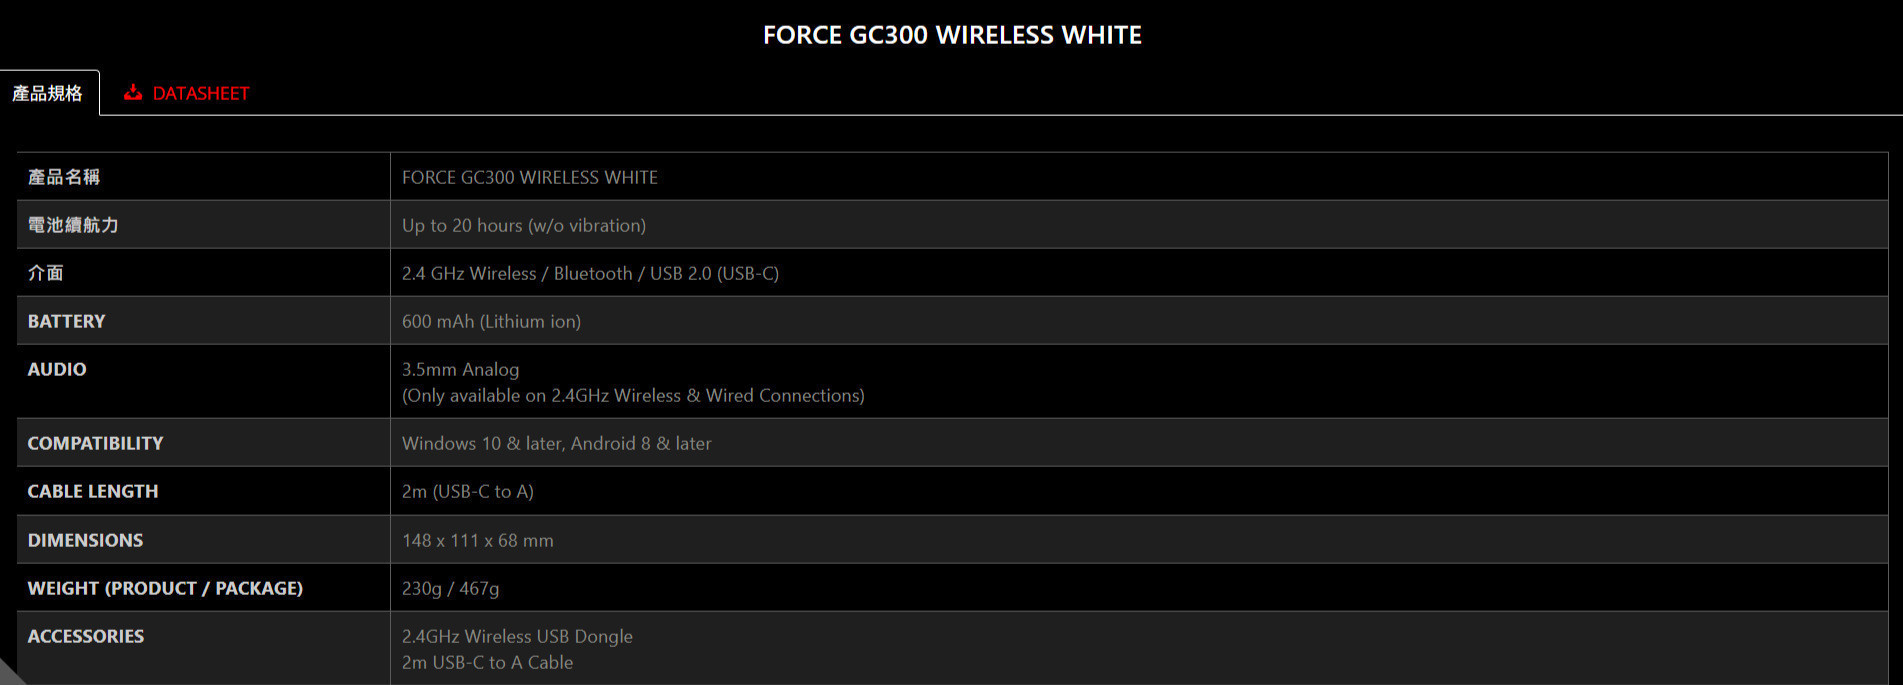
Task: Select the 產品規格 tab
Action: [48, 93]
